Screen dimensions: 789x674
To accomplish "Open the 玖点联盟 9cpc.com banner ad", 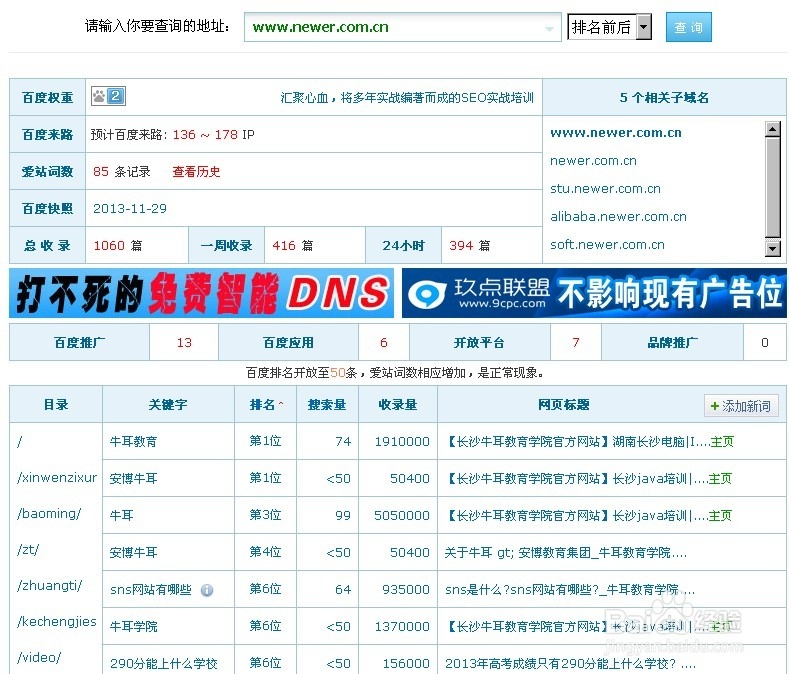I will click(594, 293).
